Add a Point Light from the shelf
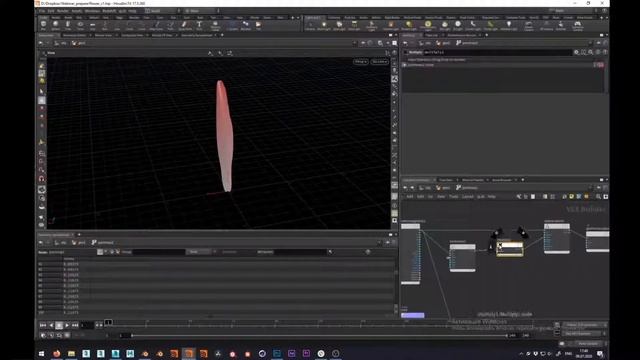 point(324,26)
